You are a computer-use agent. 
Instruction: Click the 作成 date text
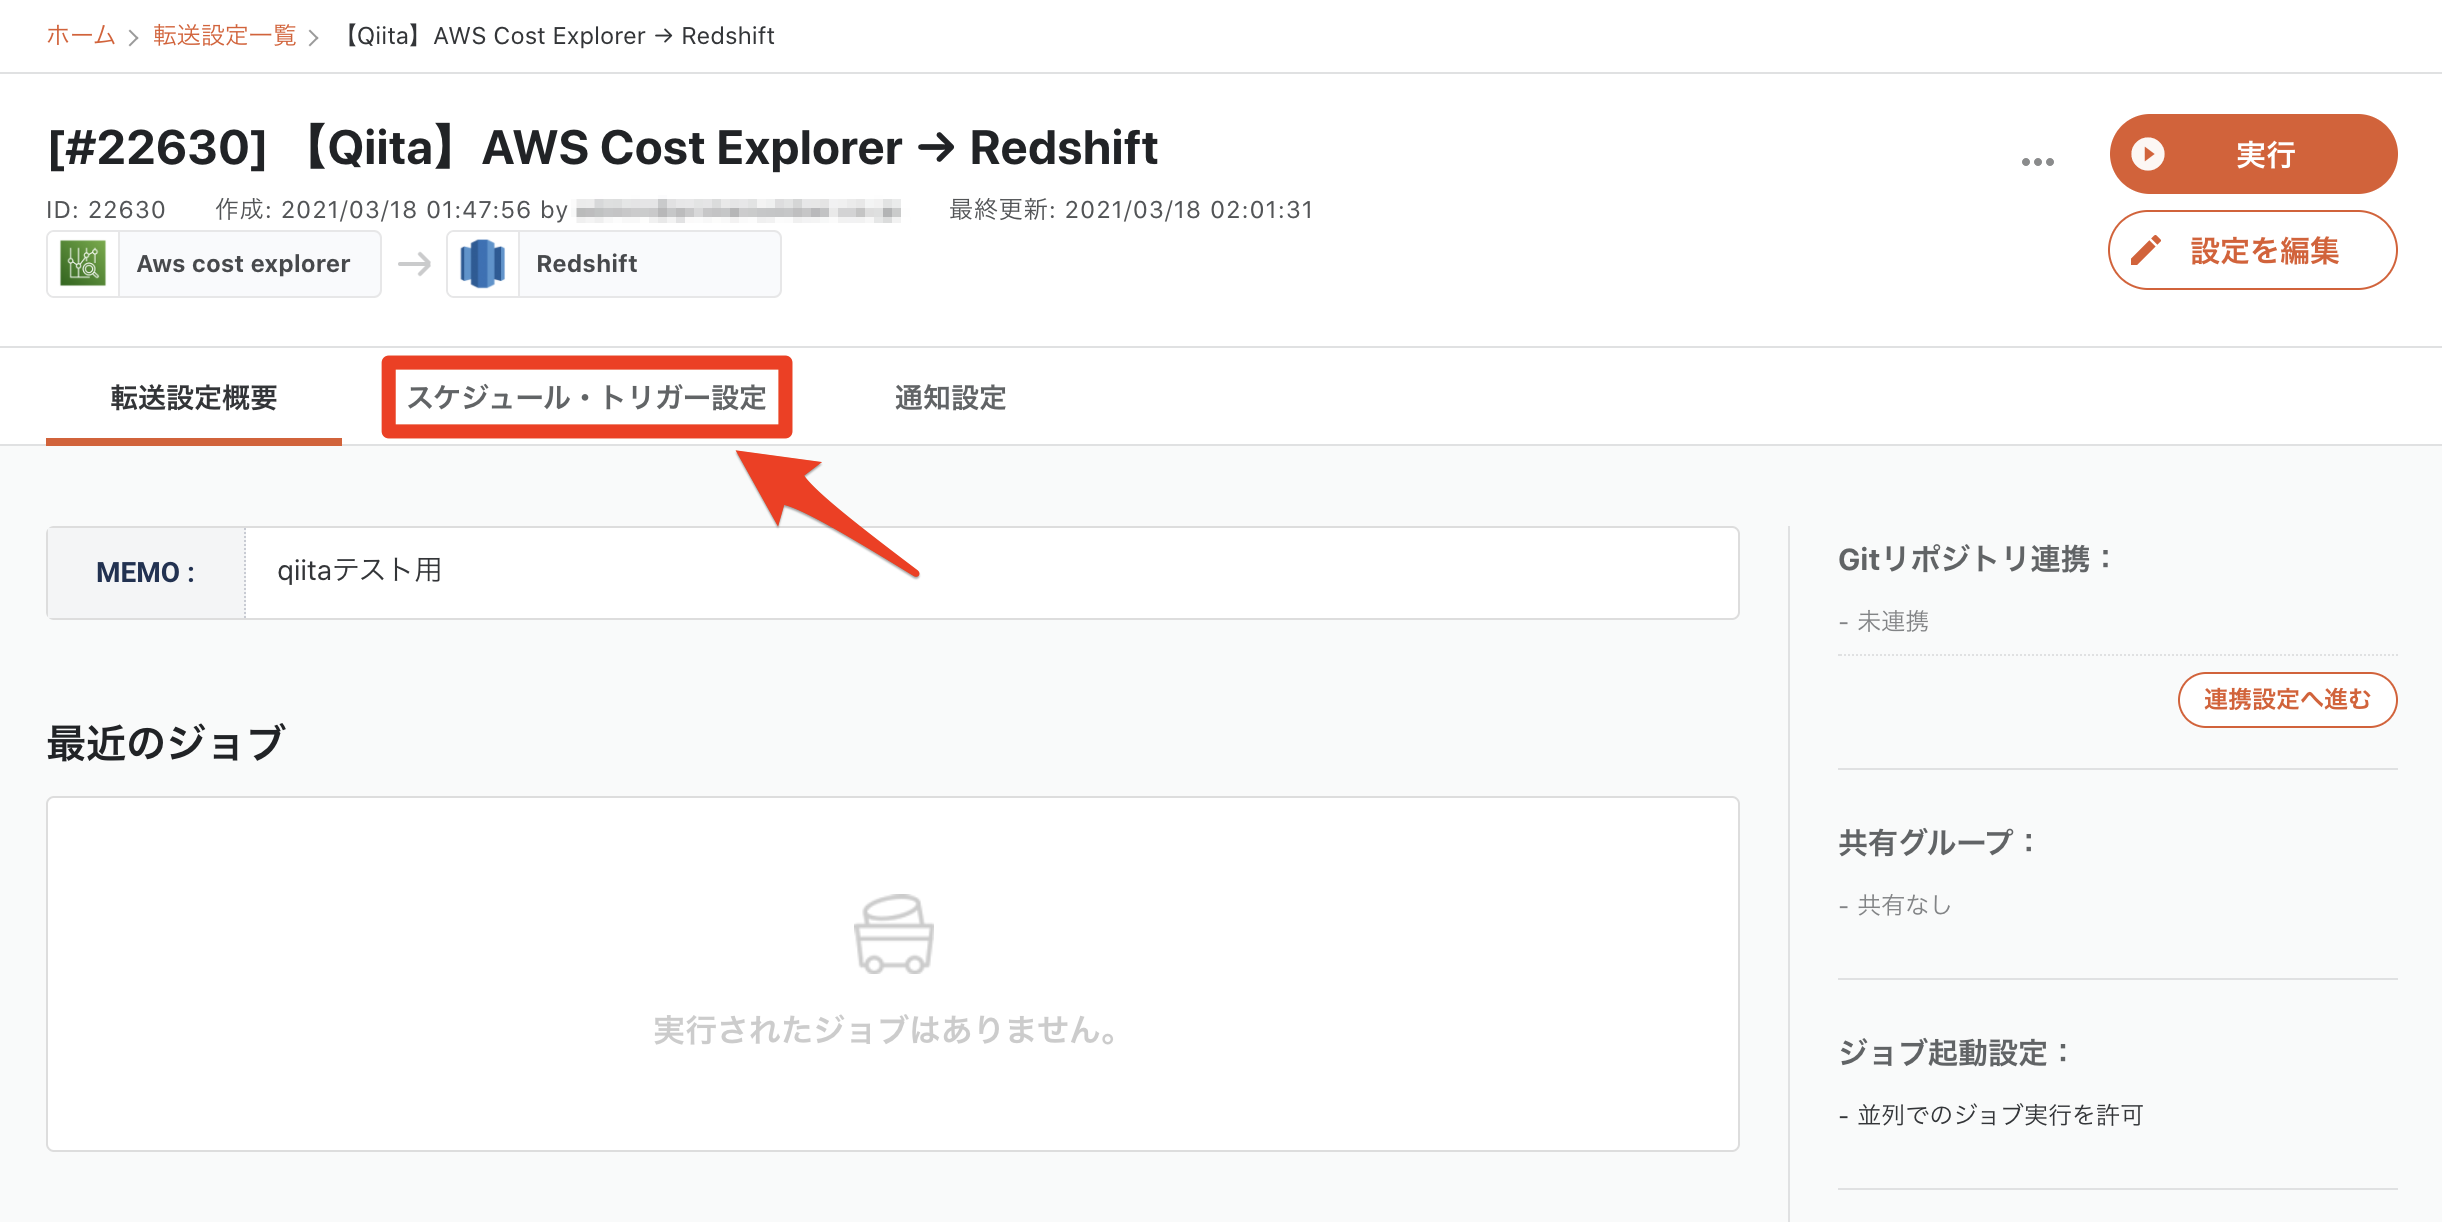pyautogui.click(x=391, y=210)
